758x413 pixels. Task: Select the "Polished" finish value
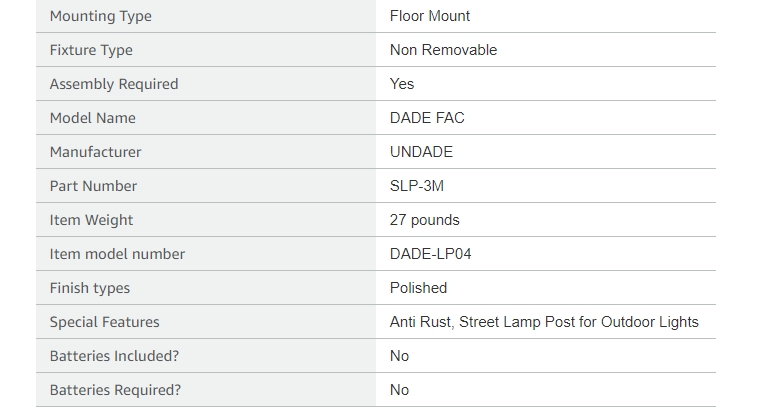tap(418, 288)
